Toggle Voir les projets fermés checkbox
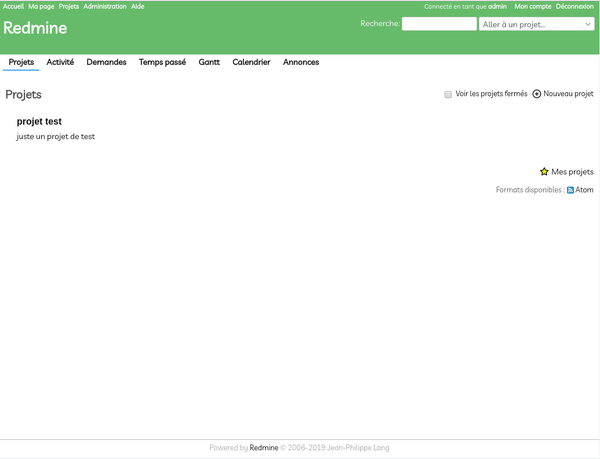This screenshot has width=600, height=459. [449, 94]
